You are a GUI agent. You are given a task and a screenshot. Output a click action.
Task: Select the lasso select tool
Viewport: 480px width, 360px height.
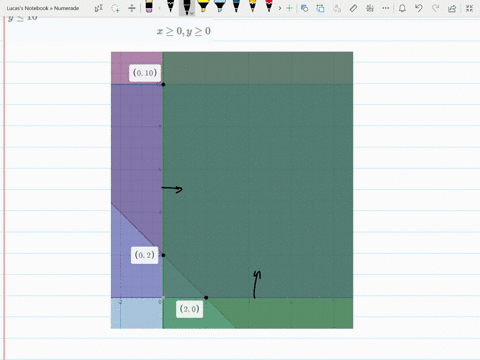[115, 8]
